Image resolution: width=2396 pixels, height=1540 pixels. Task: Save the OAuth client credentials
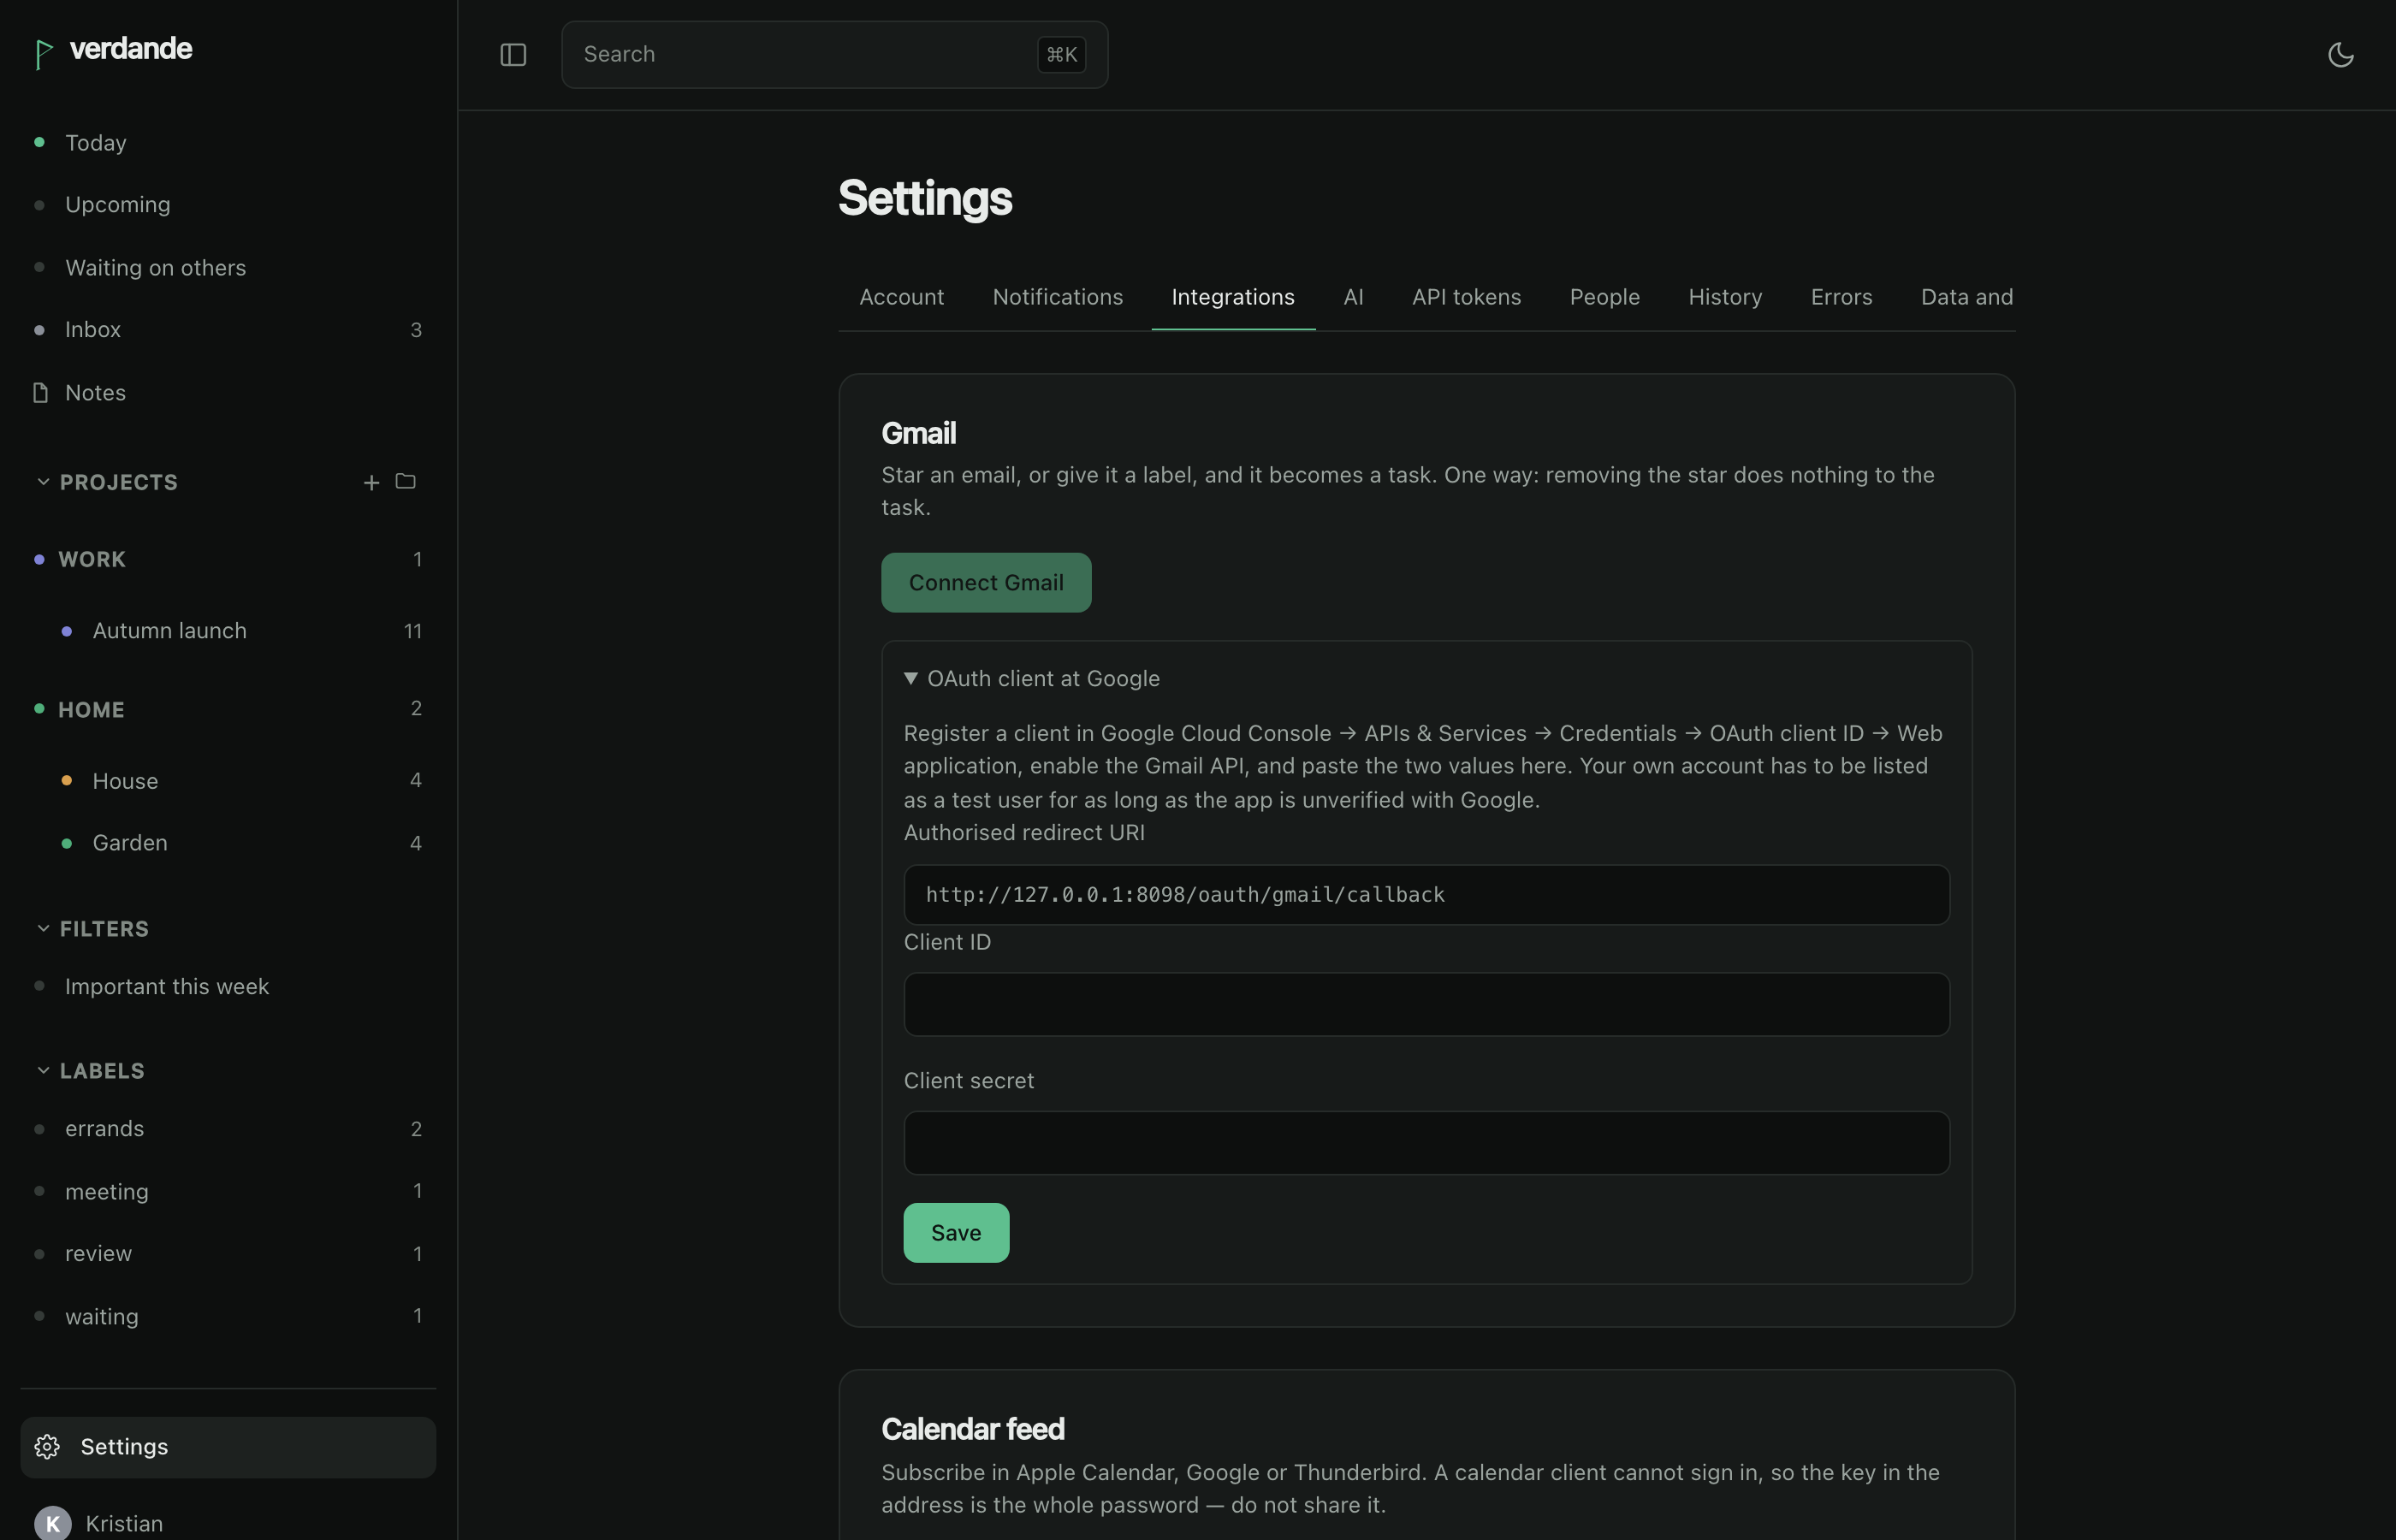[x=956, y=1232]
